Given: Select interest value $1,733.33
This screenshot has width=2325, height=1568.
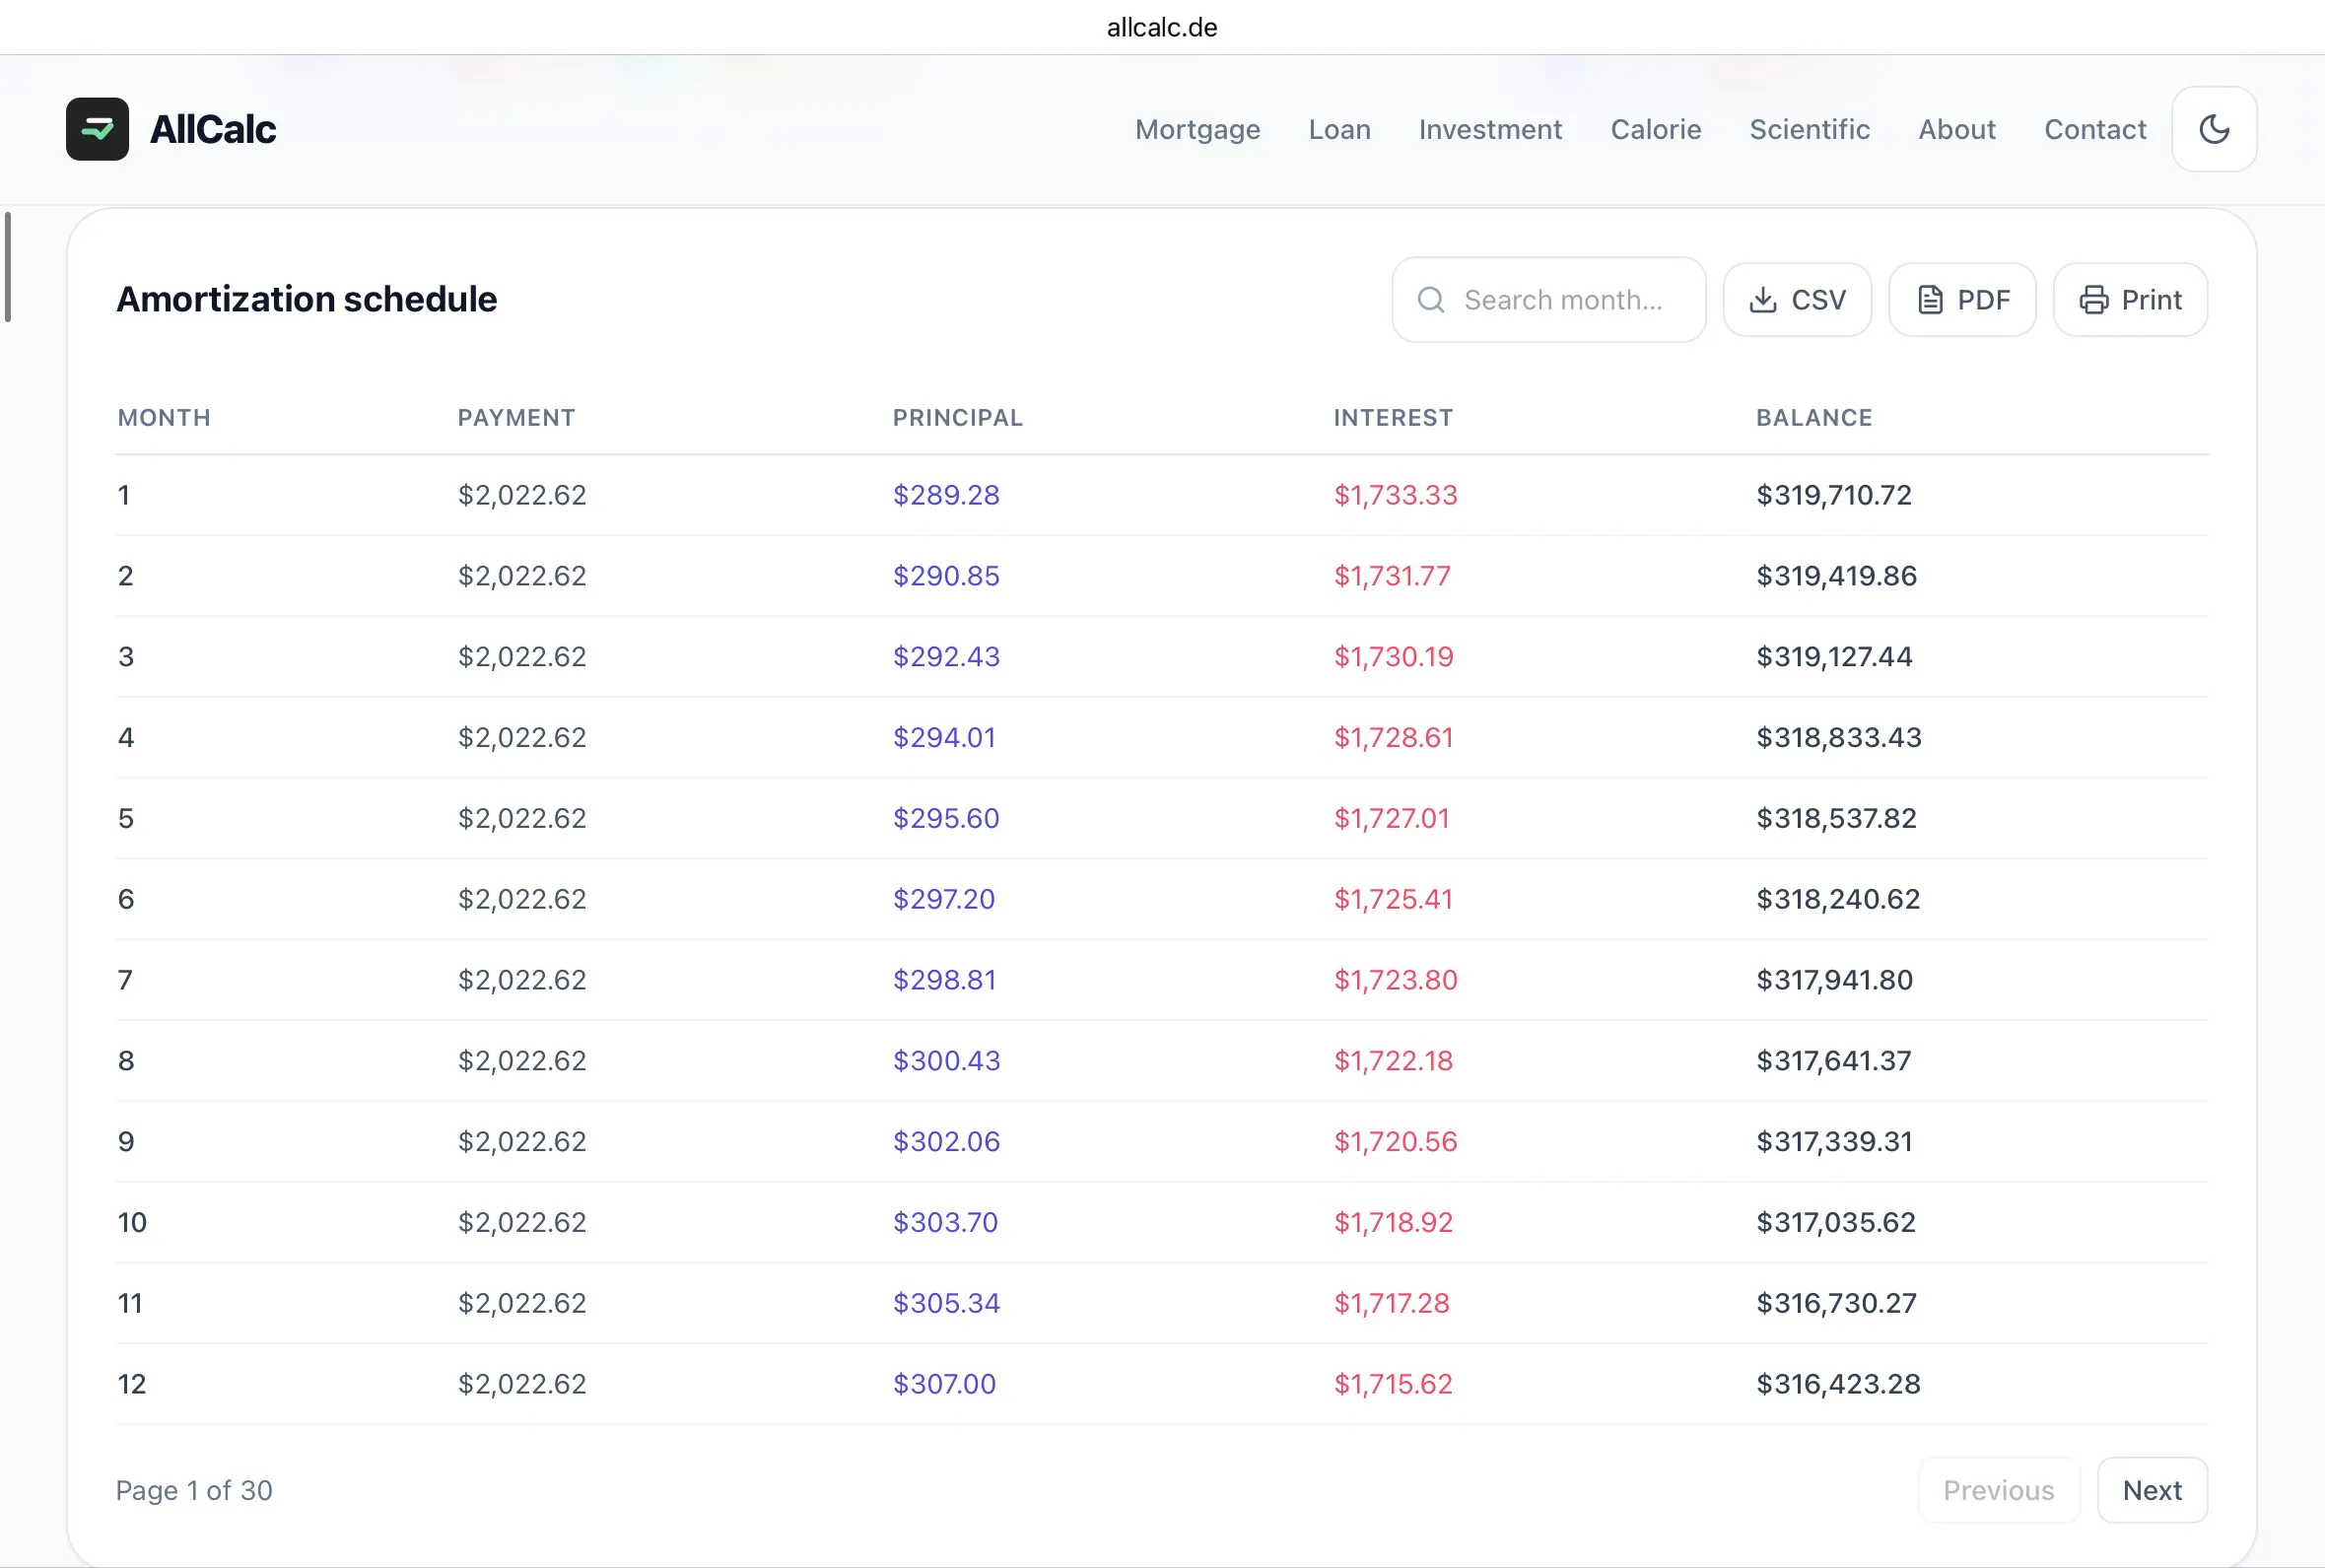Looking at the screenshot, I should click(x=1395, y=495).
